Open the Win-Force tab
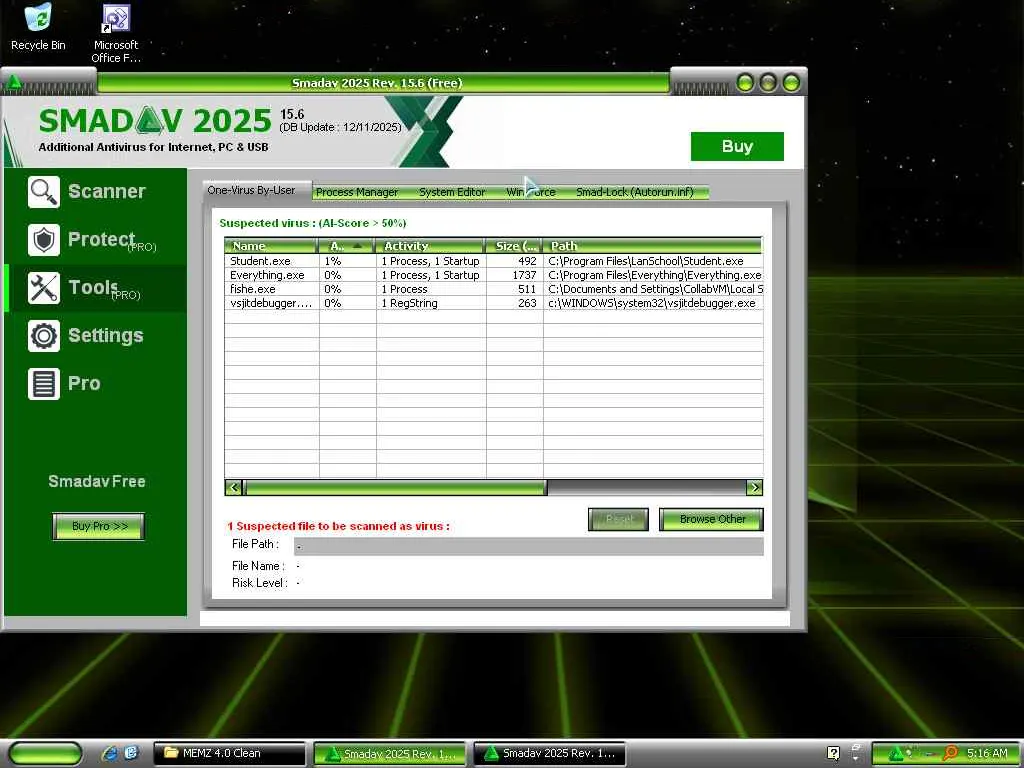 point(530,192)
